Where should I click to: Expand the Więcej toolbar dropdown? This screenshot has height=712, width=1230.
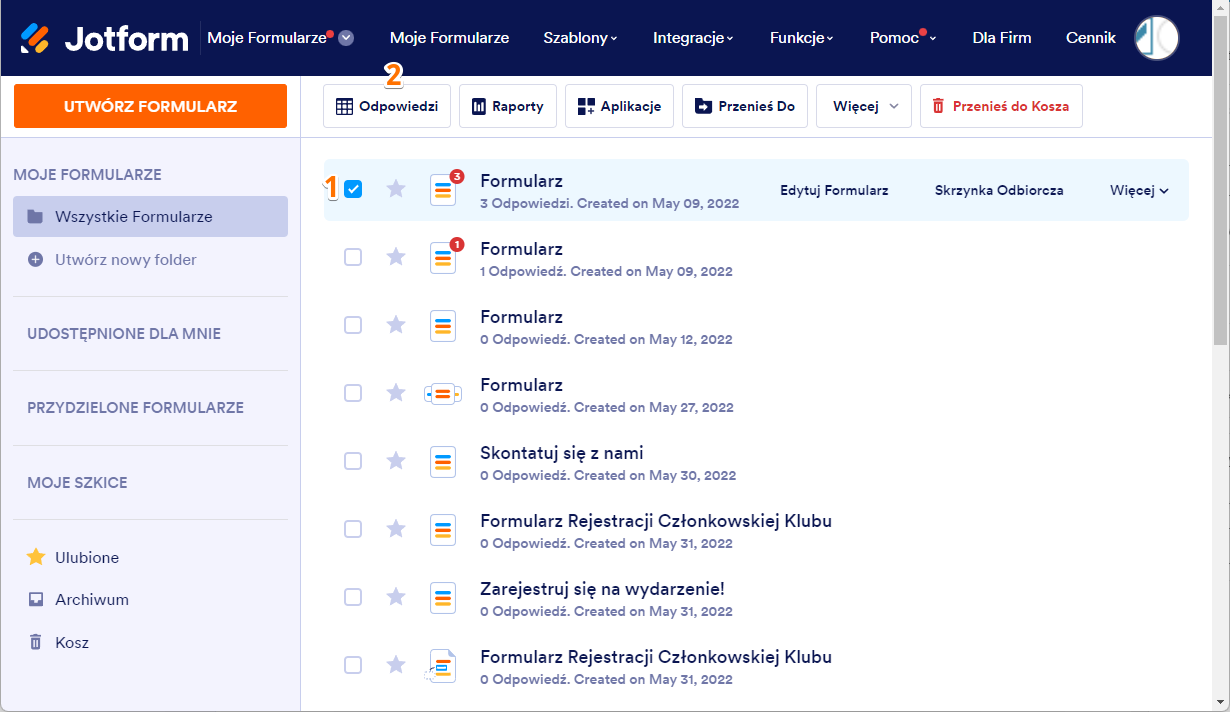click(x=864, y=106)
